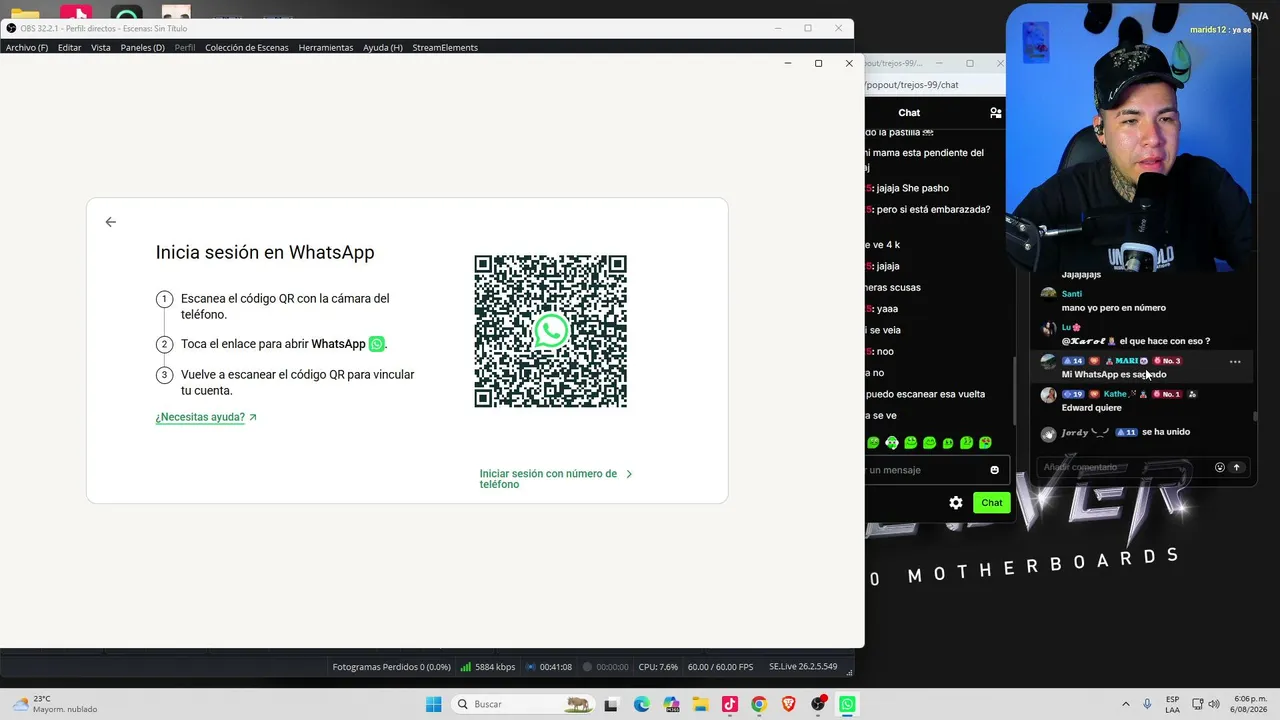Image resolution: width=1280 pixels, height=720 pixels.
Task: Open WhatsApp from the taskbar
Action: coord(847,704)
